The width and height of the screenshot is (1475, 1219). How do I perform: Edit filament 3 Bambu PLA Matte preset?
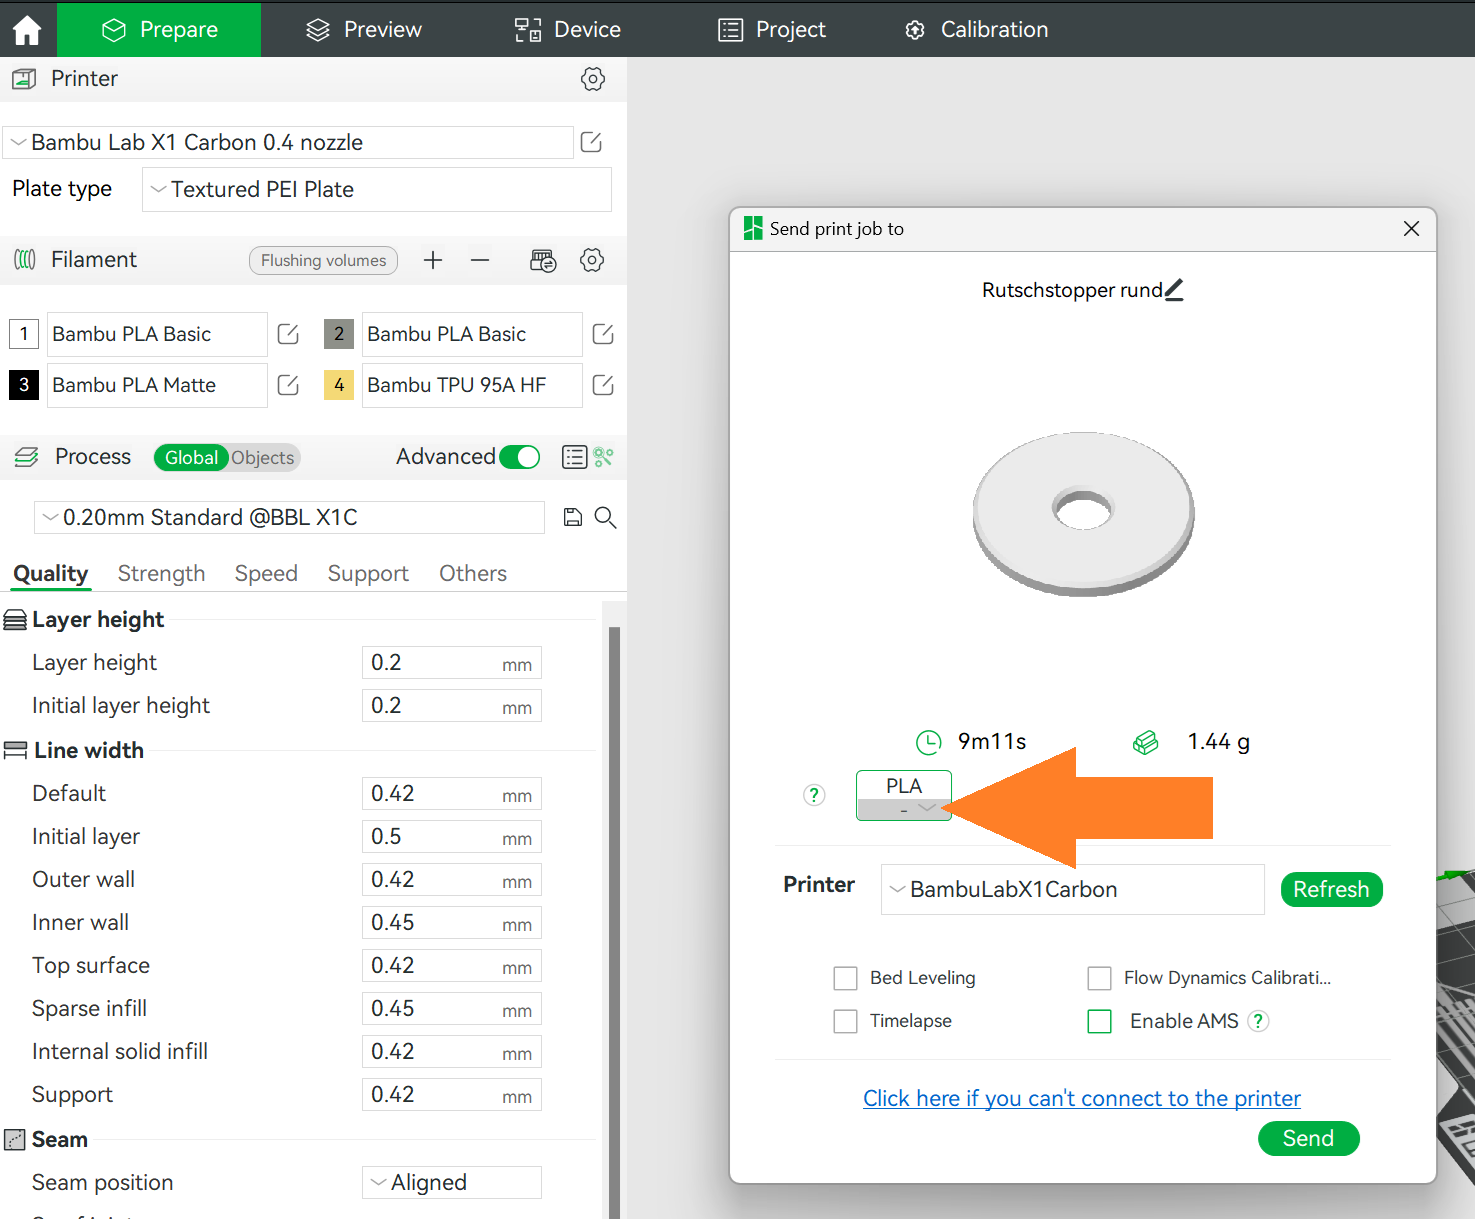coord(288,385)
